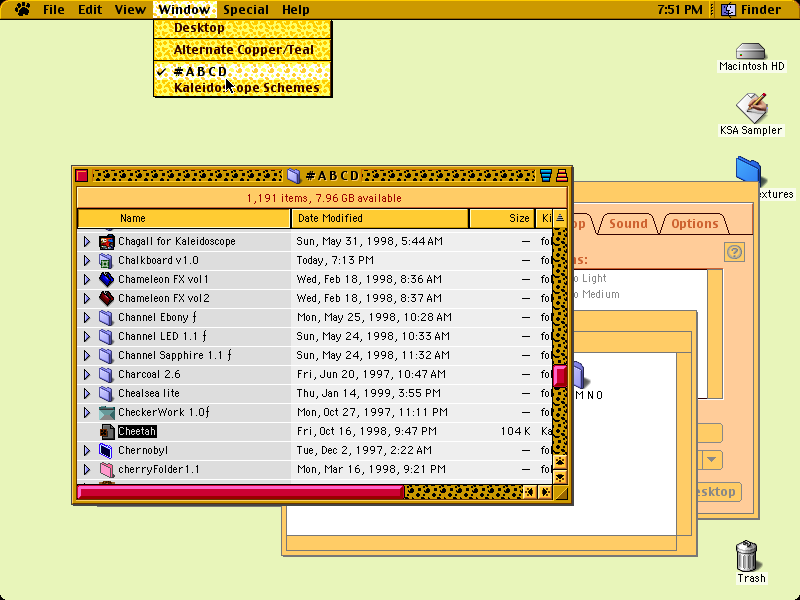Viewport: 800px width, 600px height.
Task: Click the paw scroll-down arrow in list window
Action: pyautogui.click(x=560, y=478)
